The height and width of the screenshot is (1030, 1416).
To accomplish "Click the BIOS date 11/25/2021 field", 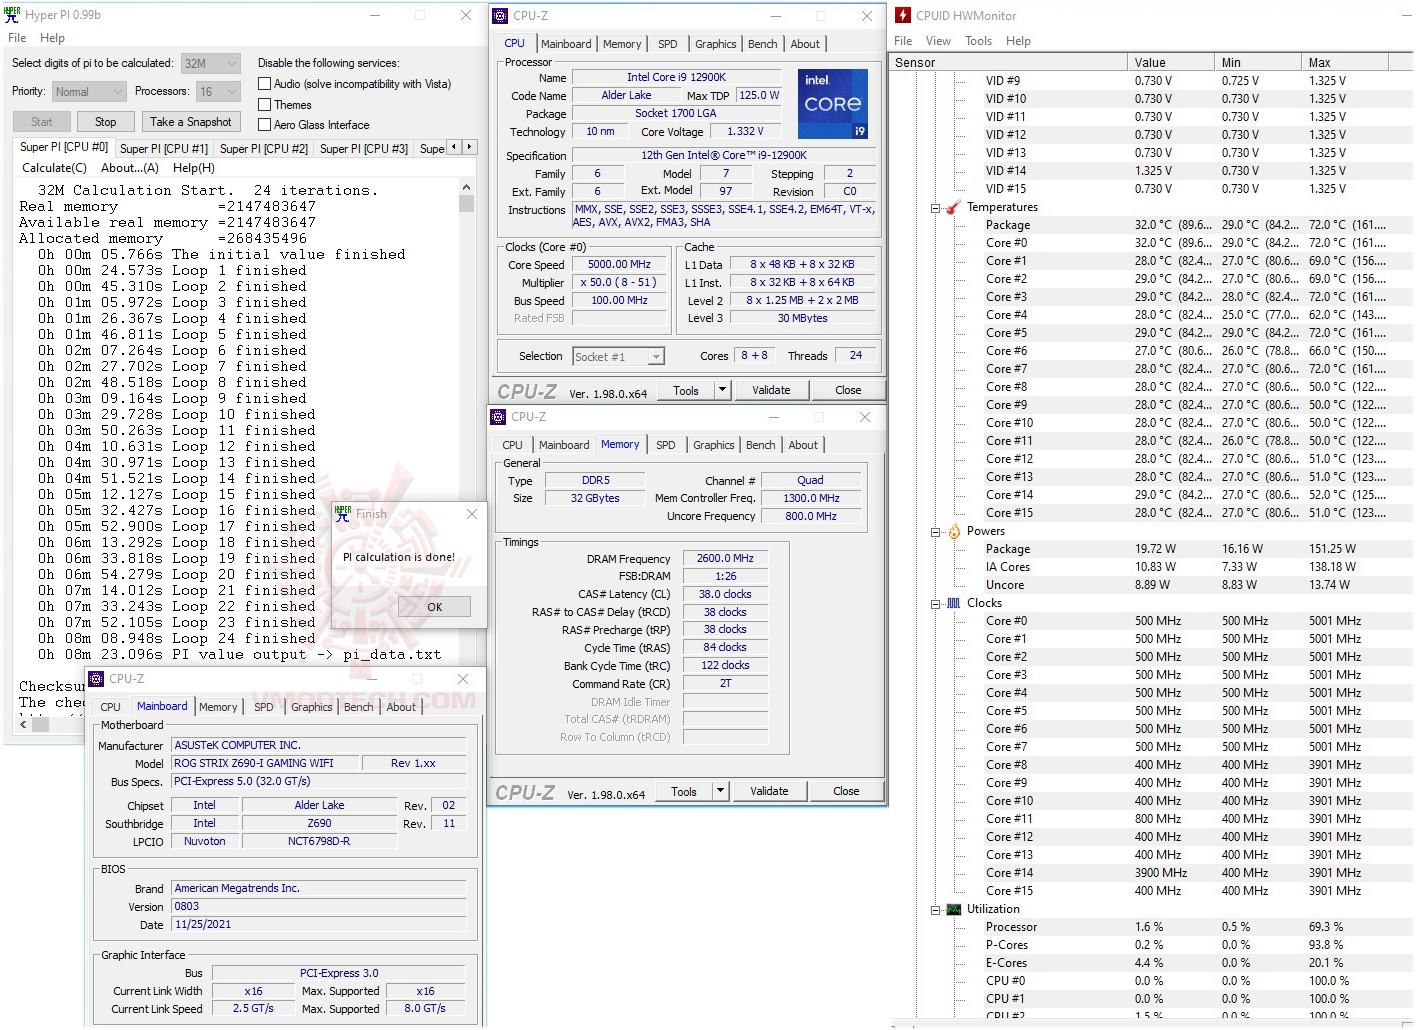I will tap(319, 924).
